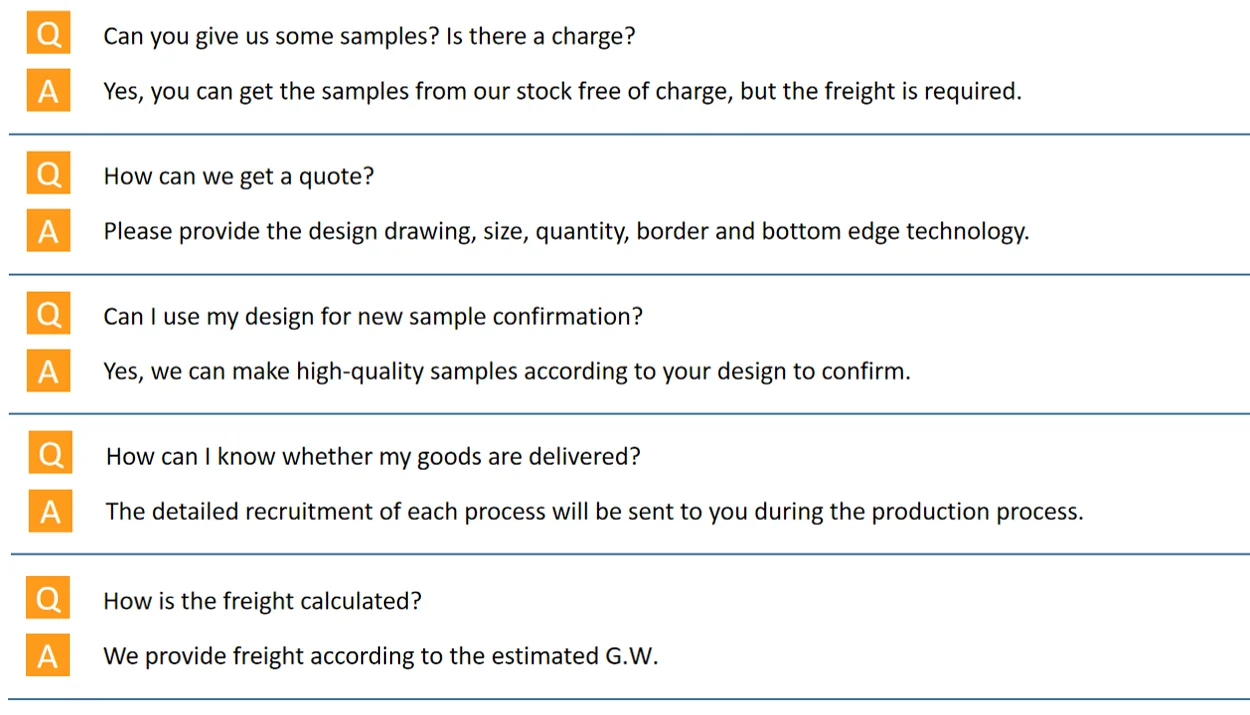Click the Q icon beside the goods delivered question
This screenshot has height=715, width=1250.
(x=50, y=455)
